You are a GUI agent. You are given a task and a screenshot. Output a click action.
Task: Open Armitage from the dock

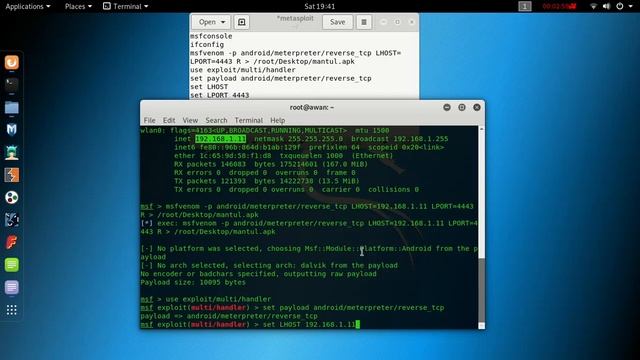point(11,153)
